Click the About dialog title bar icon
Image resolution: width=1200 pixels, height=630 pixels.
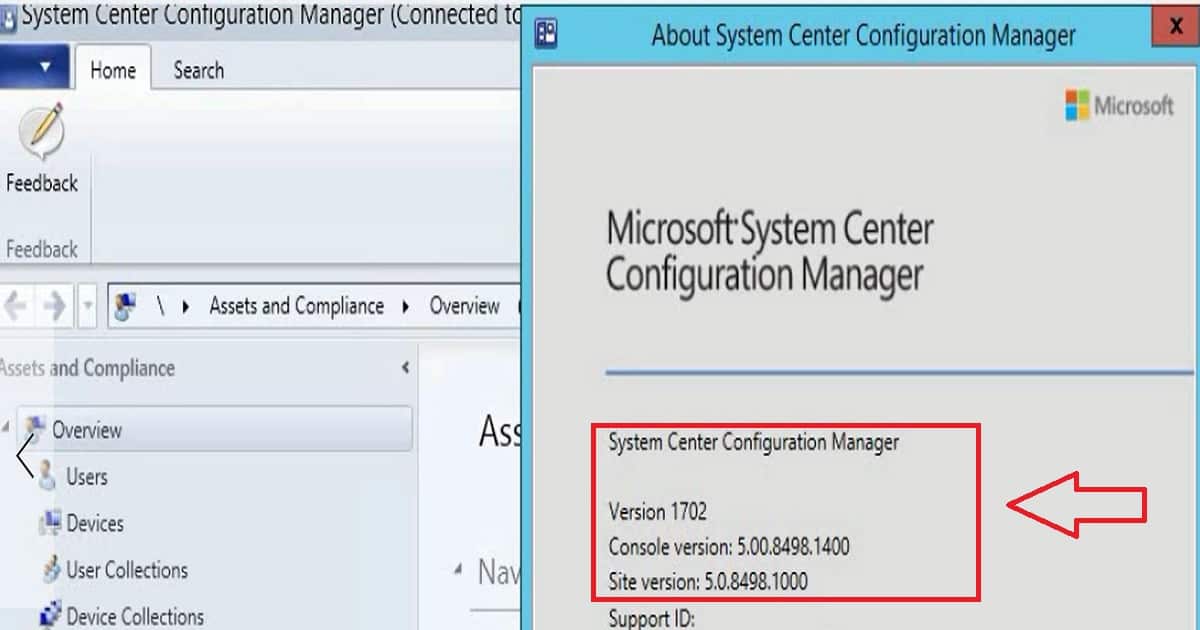(546, 34)
